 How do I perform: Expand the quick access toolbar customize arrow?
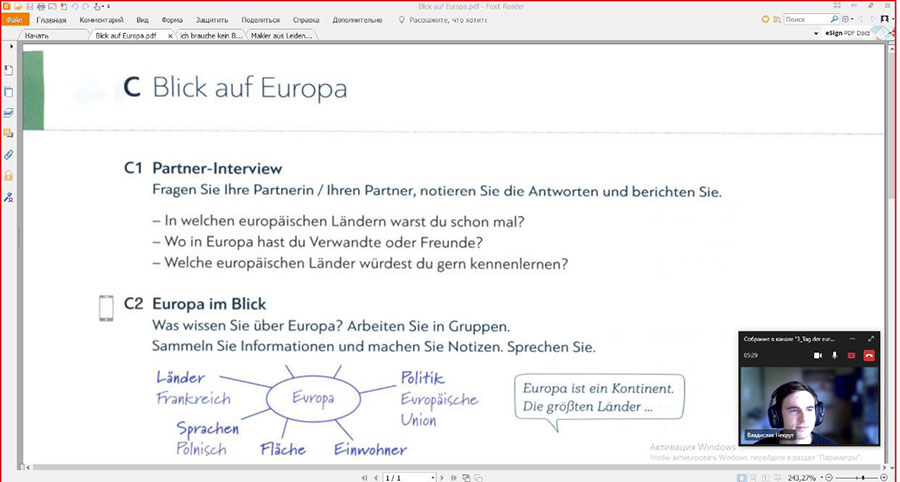click(108, 6)
